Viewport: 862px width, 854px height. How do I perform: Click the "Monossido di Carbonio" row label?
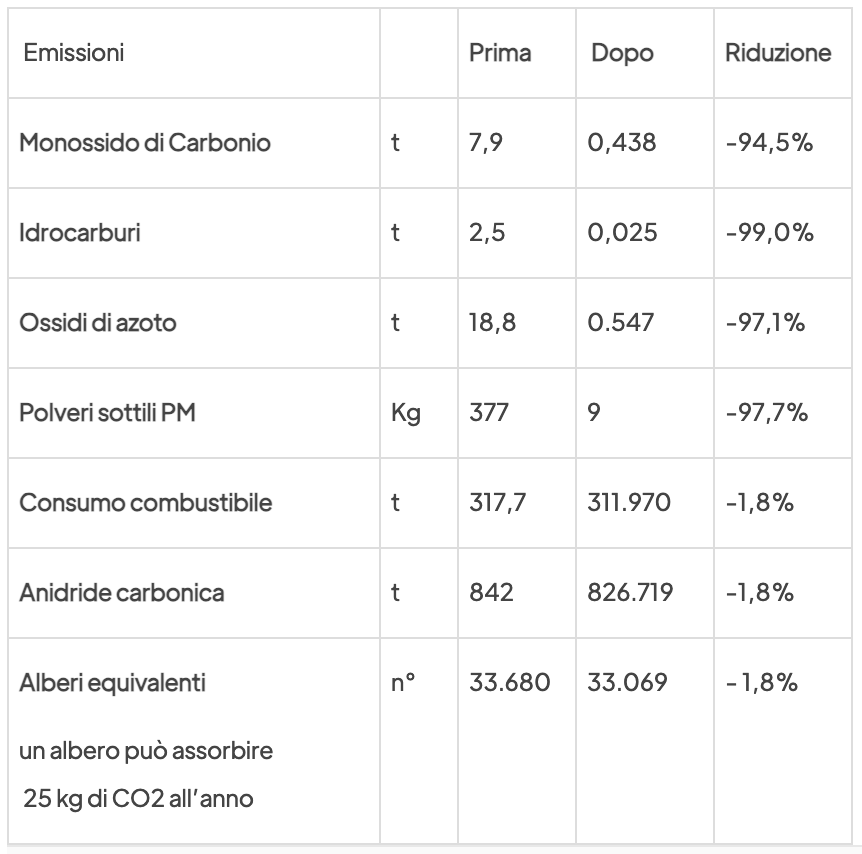[x=145, y=143]
